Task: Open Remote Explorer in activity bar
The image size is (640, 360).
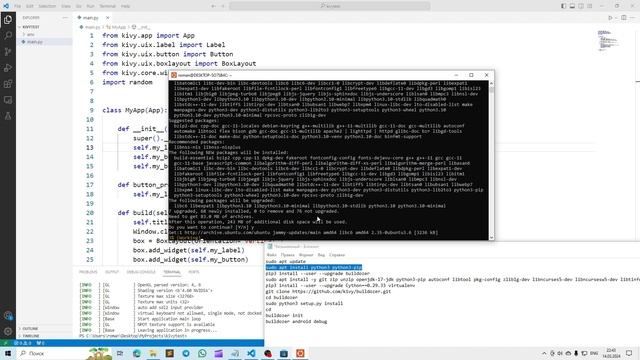Action: (8, 100)
